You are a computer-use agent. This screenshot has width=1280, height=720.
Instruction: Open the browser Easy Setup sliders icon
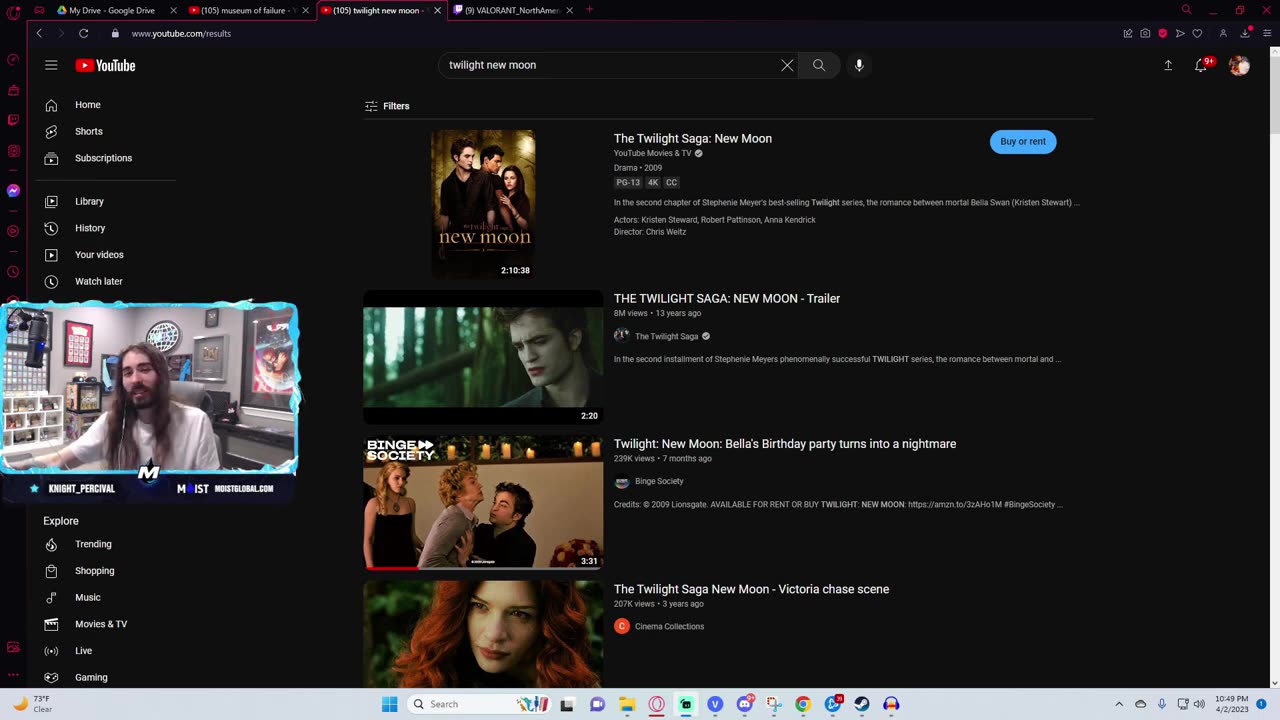pyautogui.click(x=1268, y=33)
